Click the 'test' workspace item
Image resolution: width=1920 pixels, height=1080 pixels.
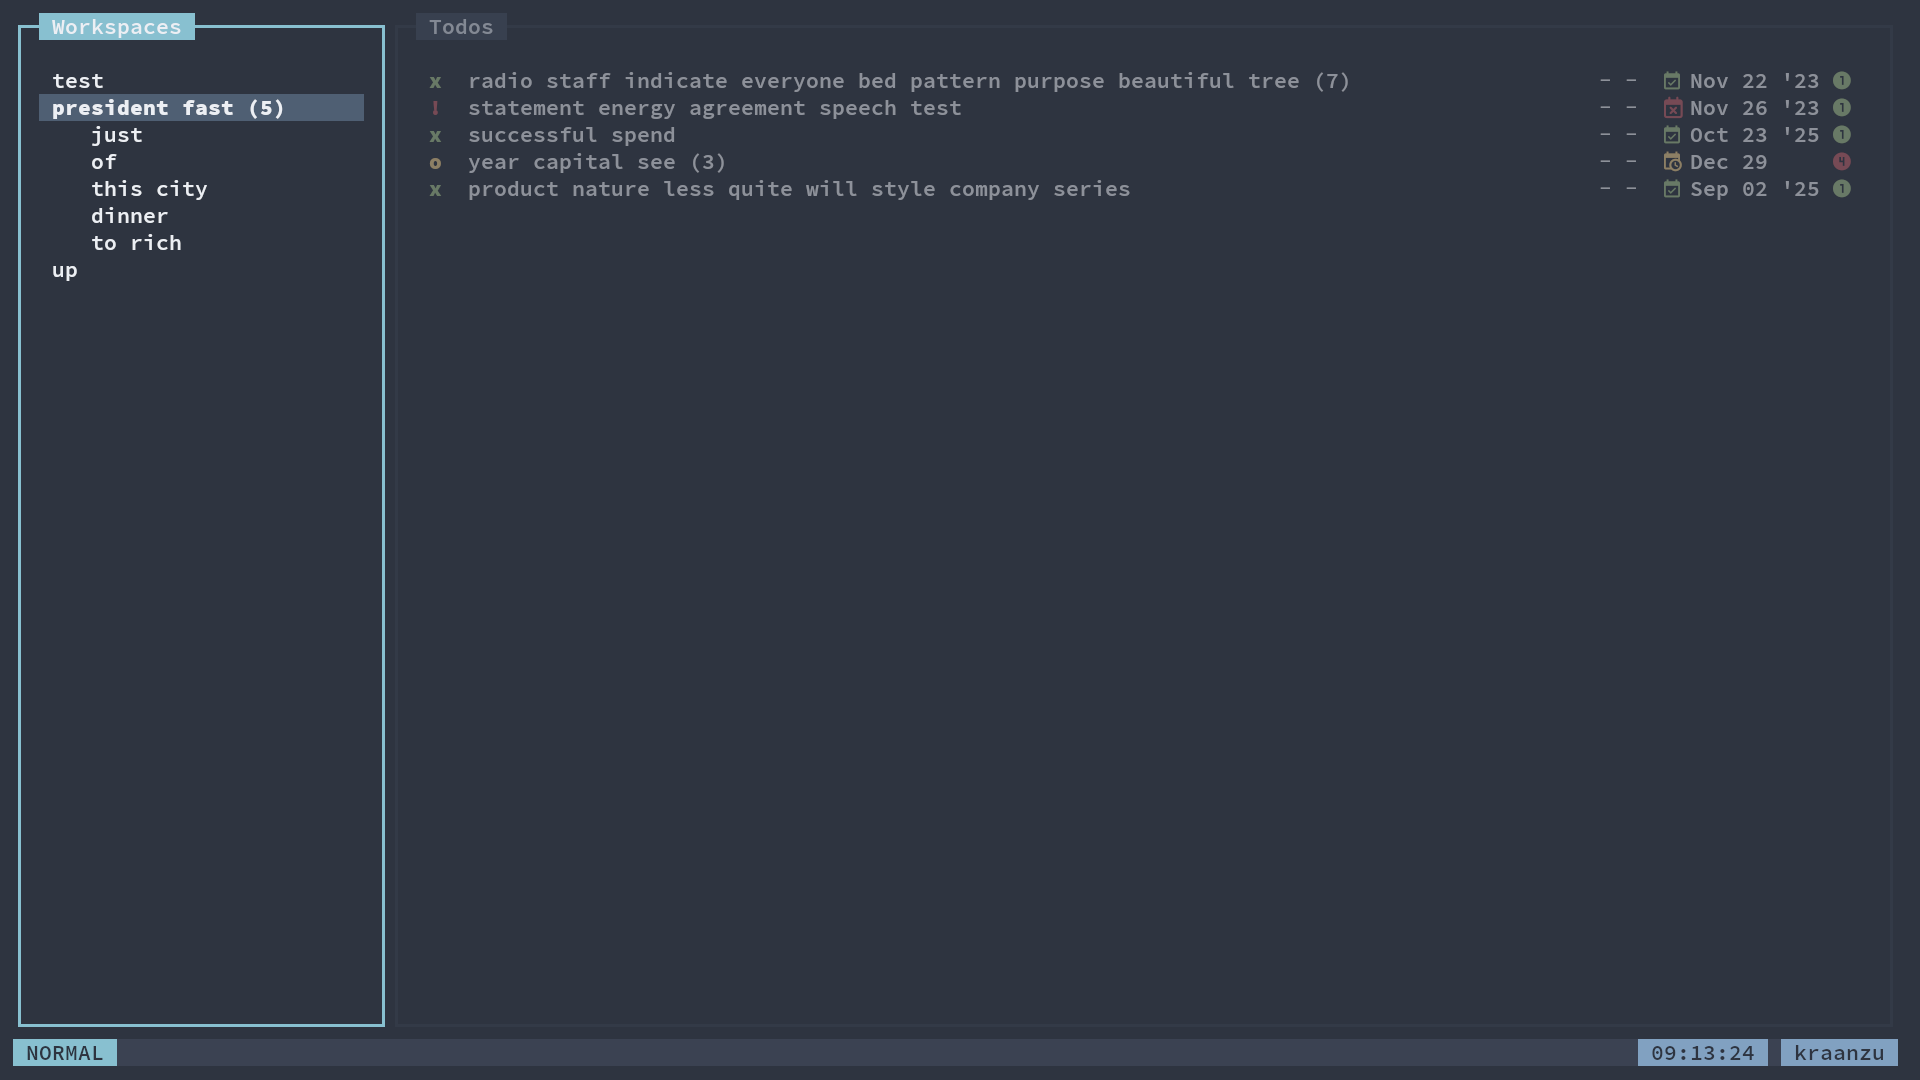coord(78,80)
